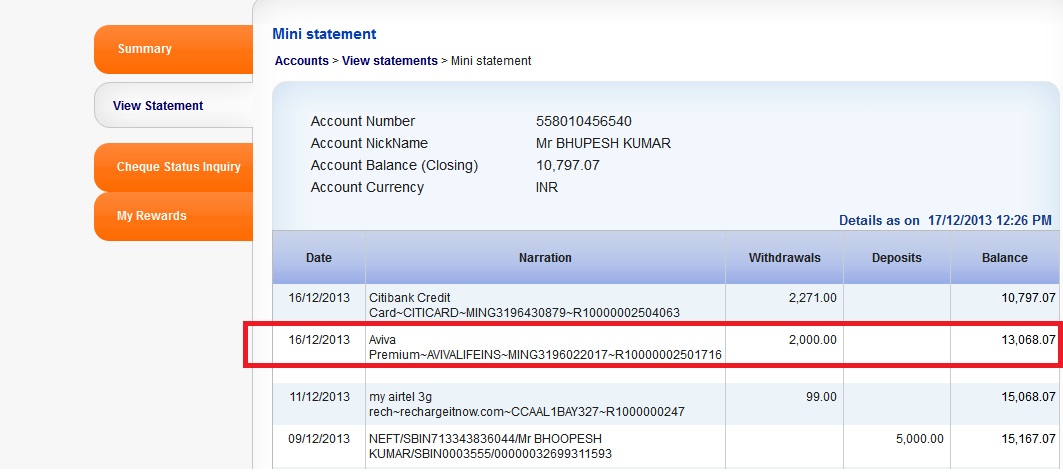Select the Citibank Credit Card transaction narration
The width and height of the screenshot is (1063, 475).
coord(524,305)
